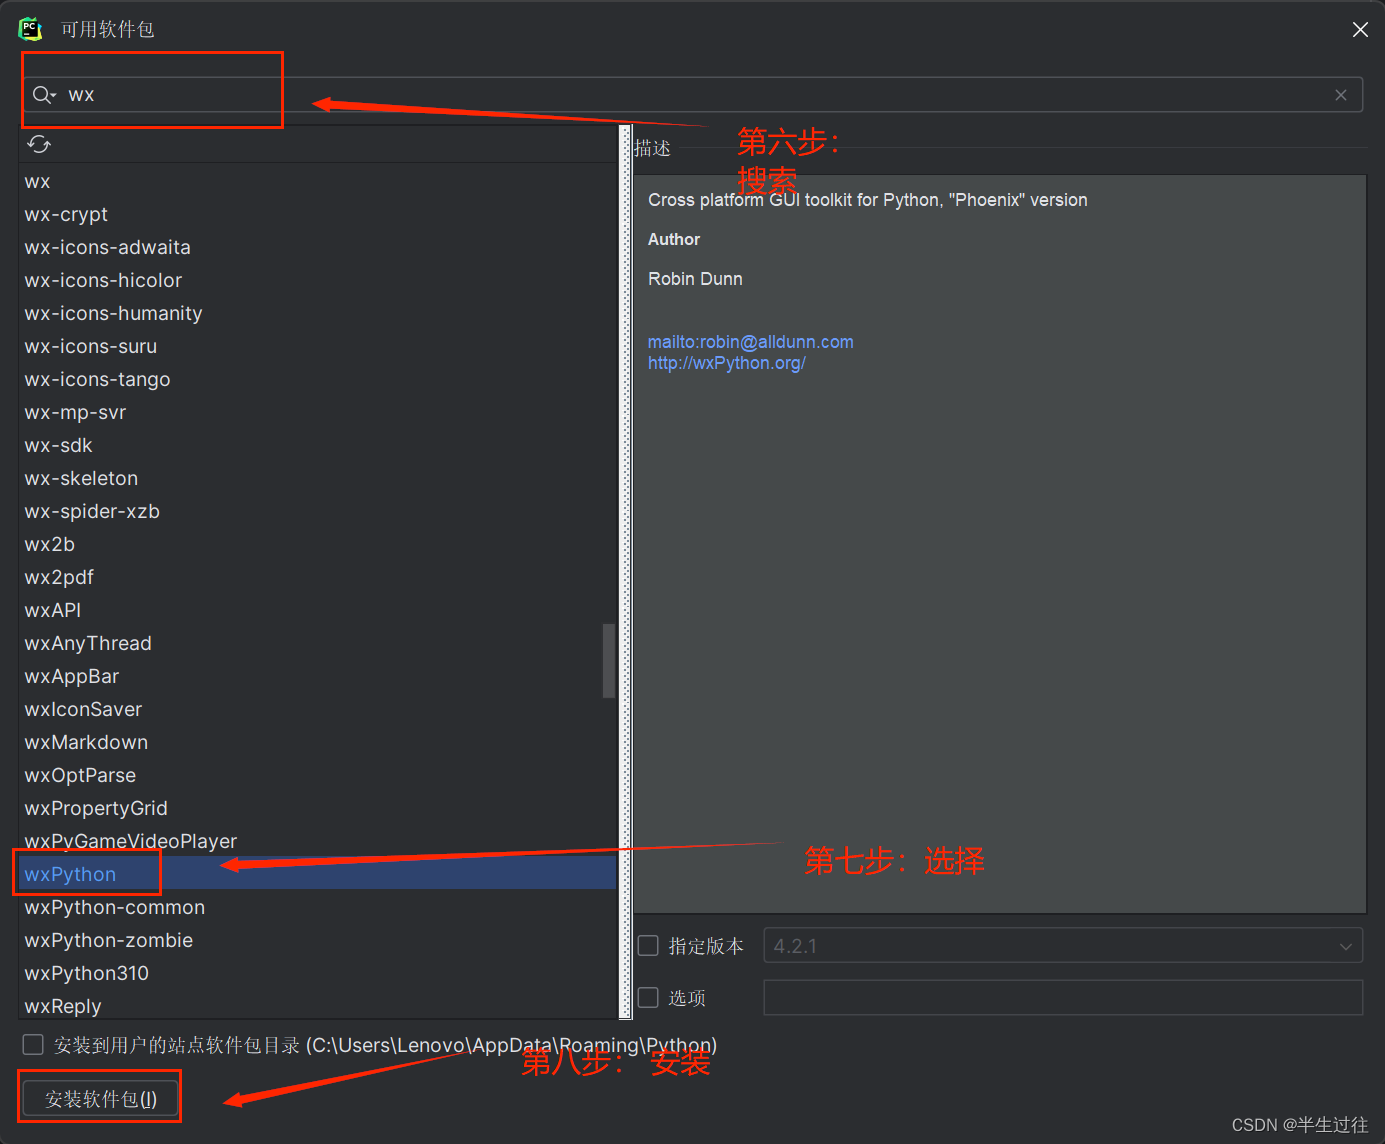The height and width of the screenshot is (1144, 1385).
Task: Open the mailto:robin@alldunn.com link
Action: tap(750, 342)
